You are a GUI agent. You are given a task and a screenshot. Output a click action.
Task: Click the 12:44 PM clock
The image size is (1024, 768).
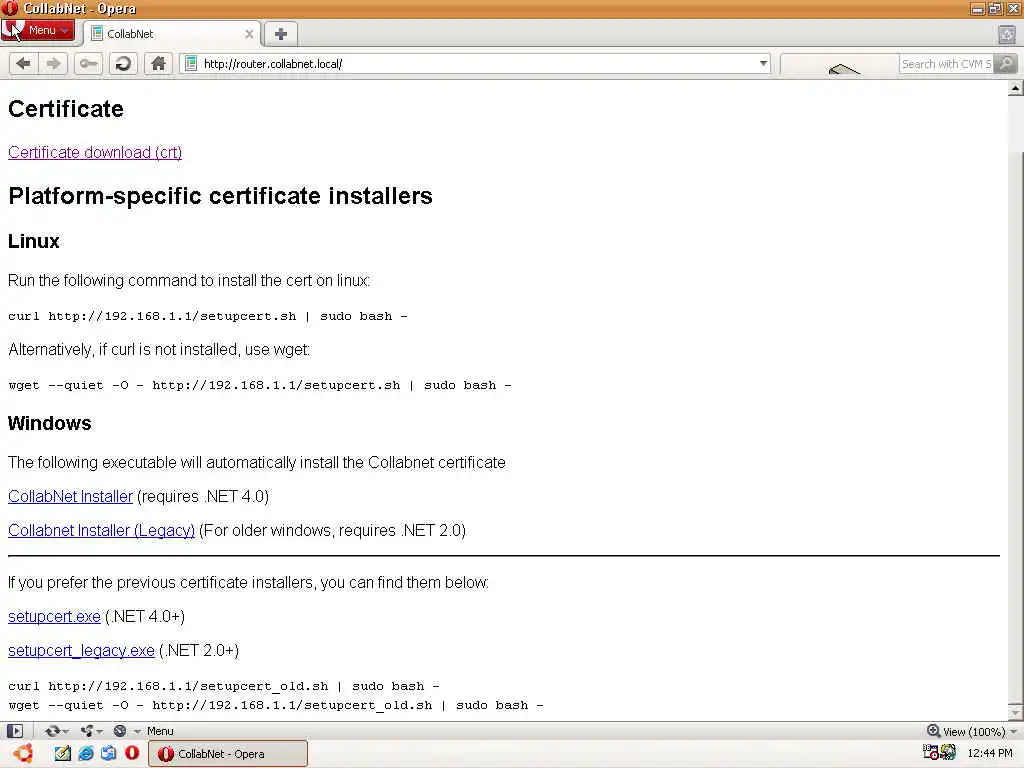[990, 753]
